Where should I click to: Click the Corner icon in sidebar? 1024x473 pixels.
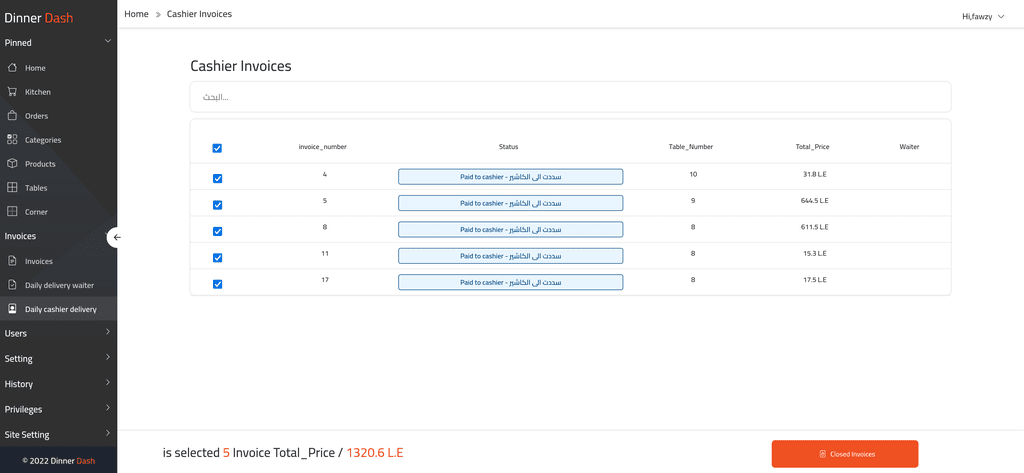point(12,212)
